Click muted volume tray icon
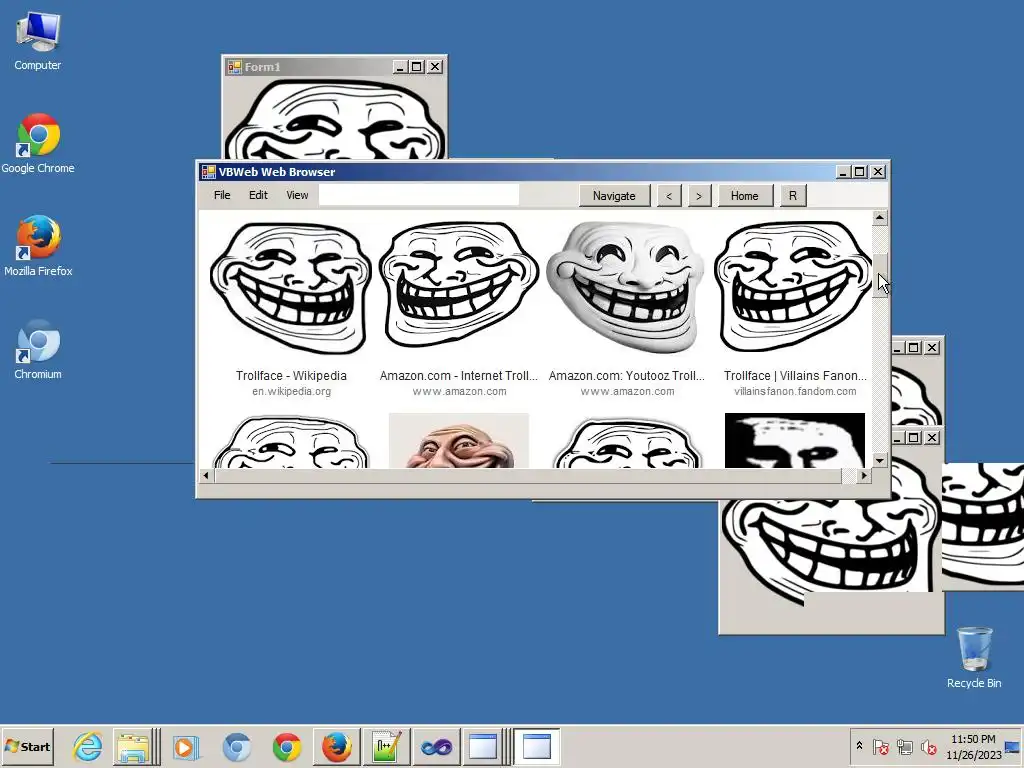 928,746
